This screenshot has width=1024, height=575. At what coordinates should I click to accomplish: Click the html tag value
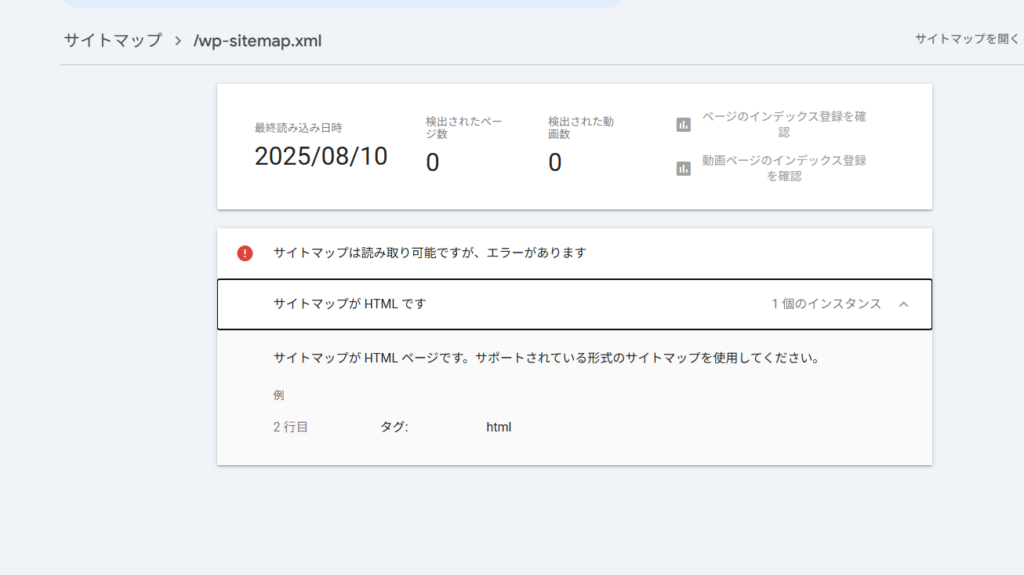click(x=498, y=427)
